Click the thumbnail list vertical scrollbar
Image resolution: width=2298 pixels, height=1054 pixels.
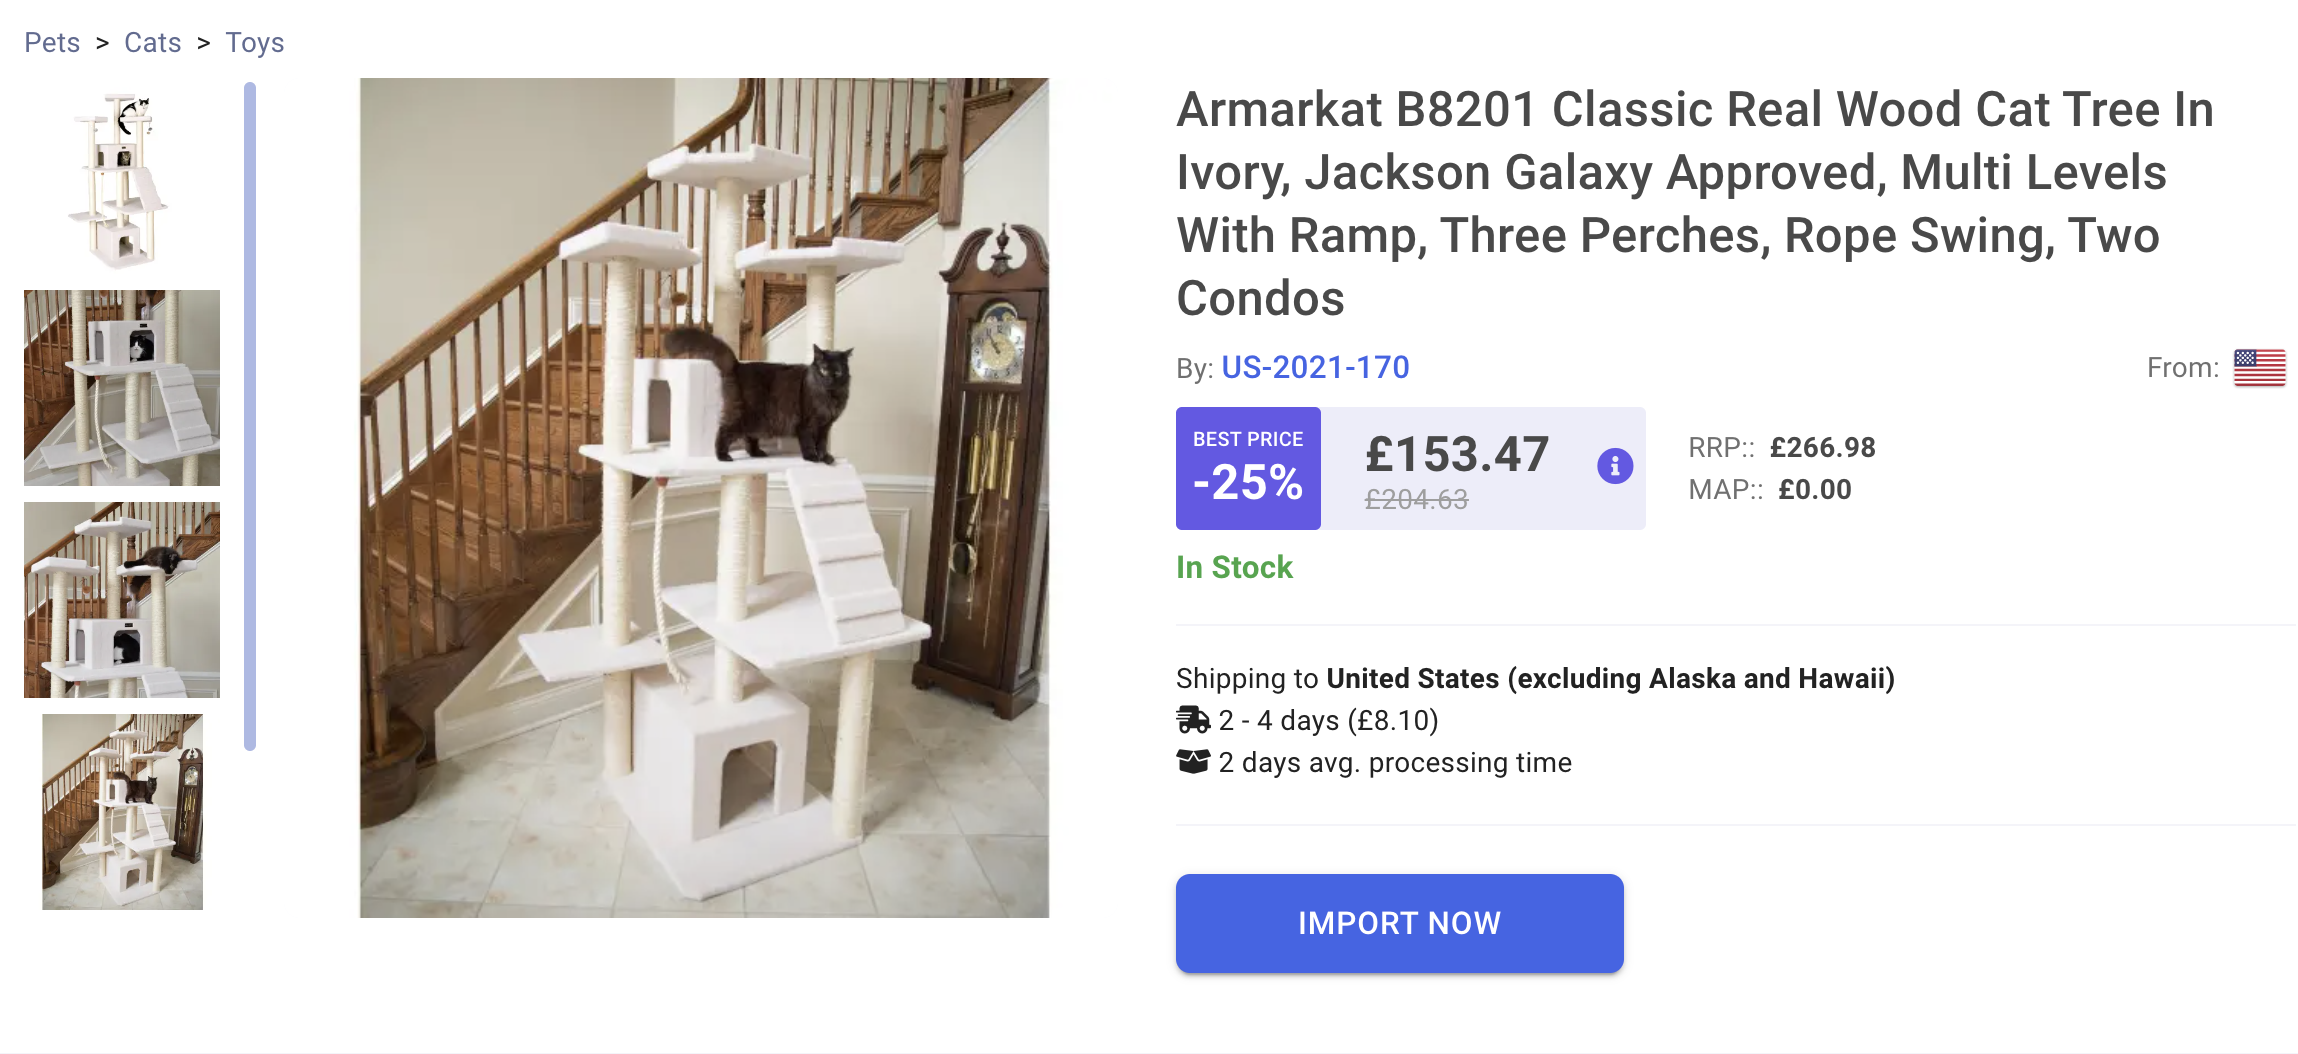[250, 416]
